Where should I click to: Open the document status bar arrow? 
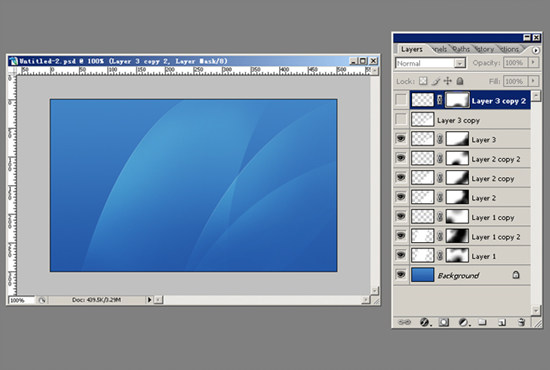[x=149, y=300]
